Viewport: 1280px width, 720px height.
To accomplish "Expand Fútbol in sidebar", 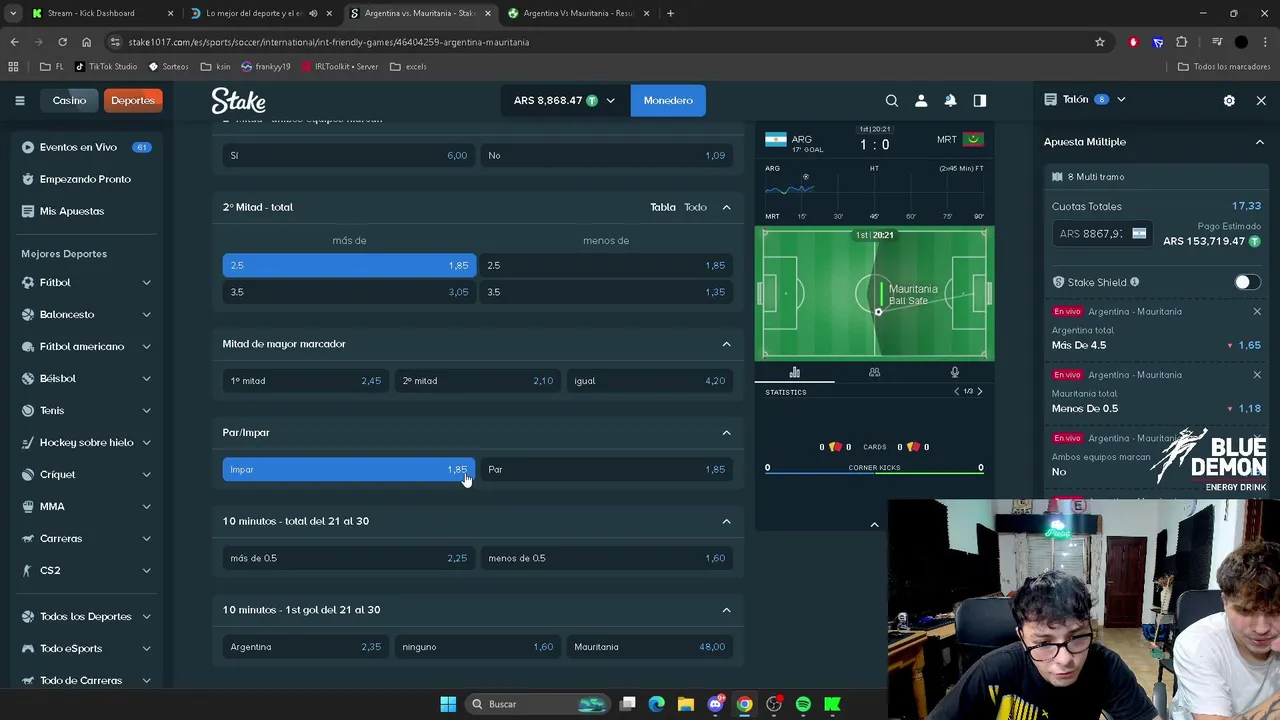I will [146, 283].
